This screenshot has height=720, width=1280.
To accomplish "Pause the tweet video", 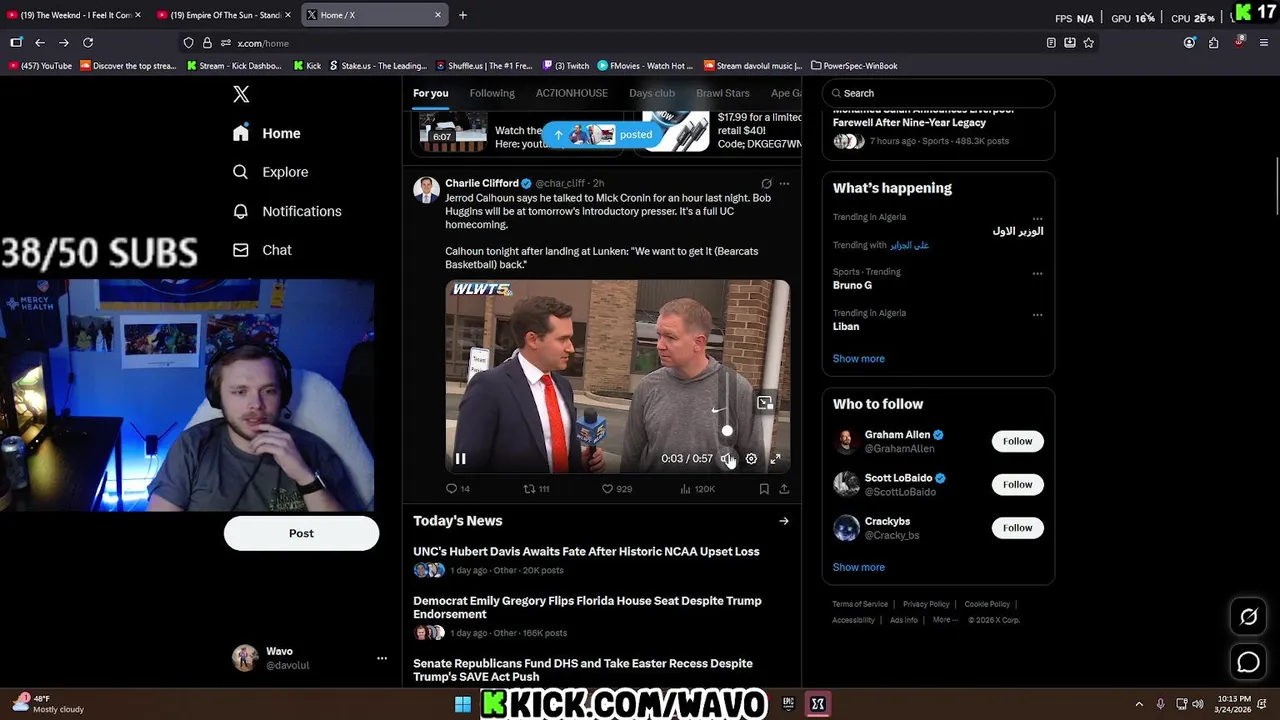I will click(460, 459).
